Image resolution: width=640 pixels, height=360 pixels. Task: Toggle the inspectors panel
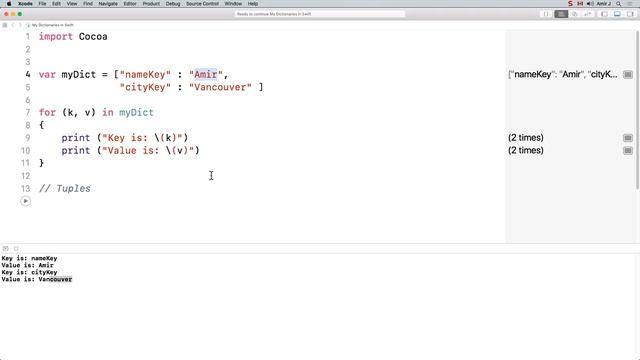tap(630, 14)
